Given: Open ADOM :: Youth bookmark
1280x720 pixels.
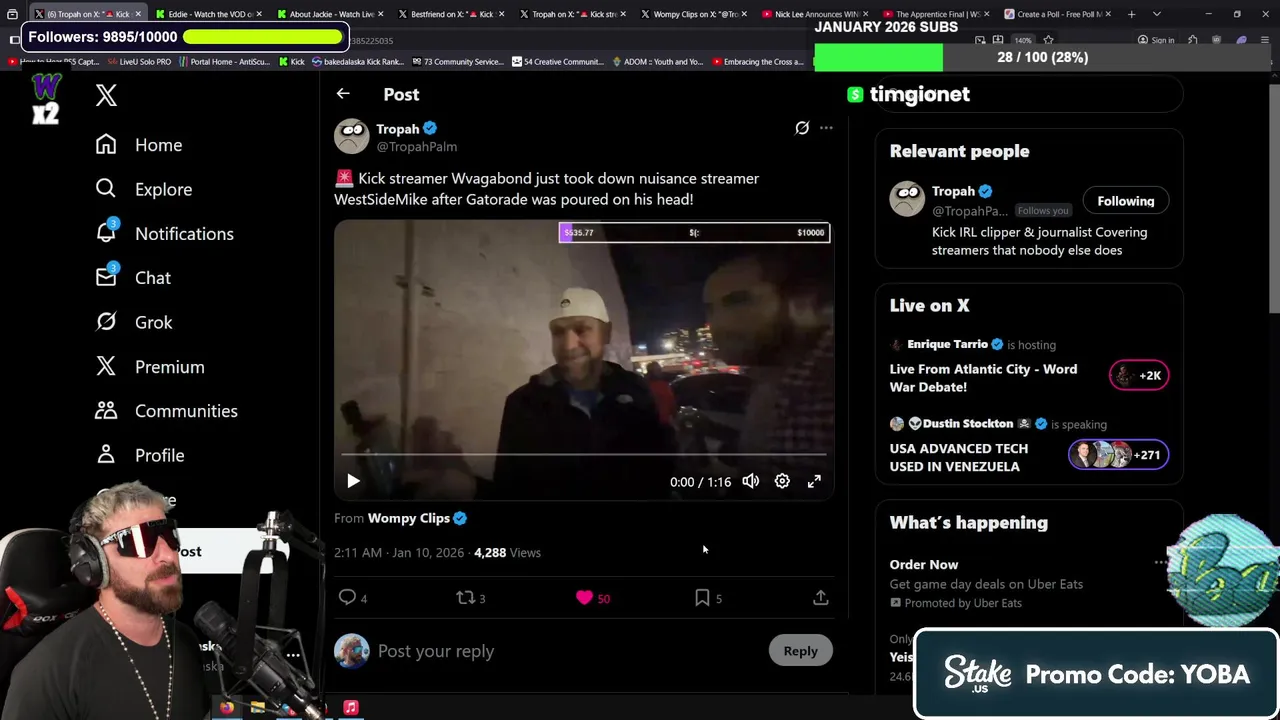Looking at the screenshot, I should [657, 62].
